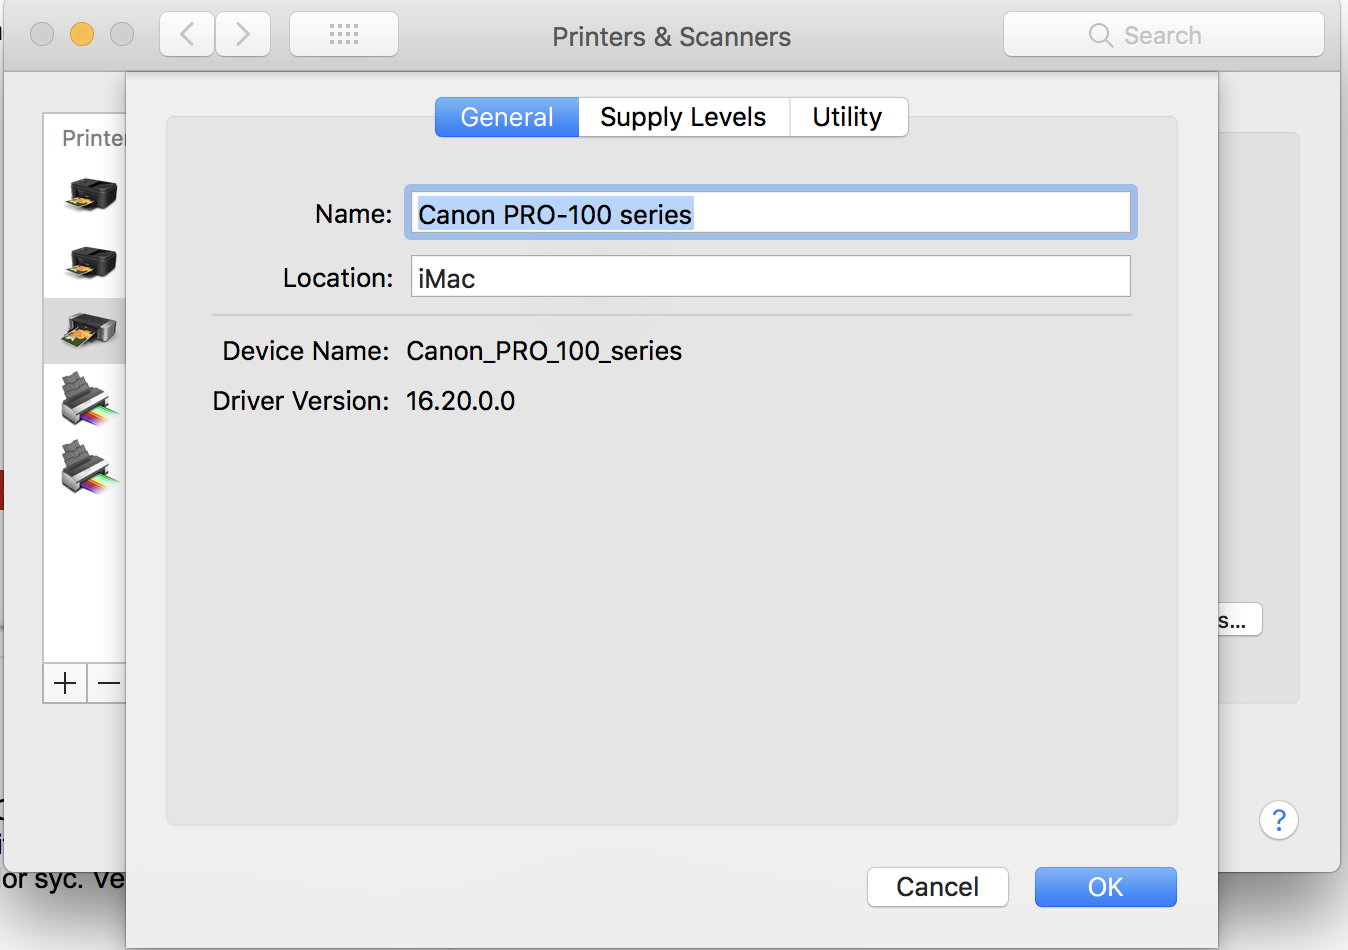Click the plus button to add printer

[x=65, y=683]
